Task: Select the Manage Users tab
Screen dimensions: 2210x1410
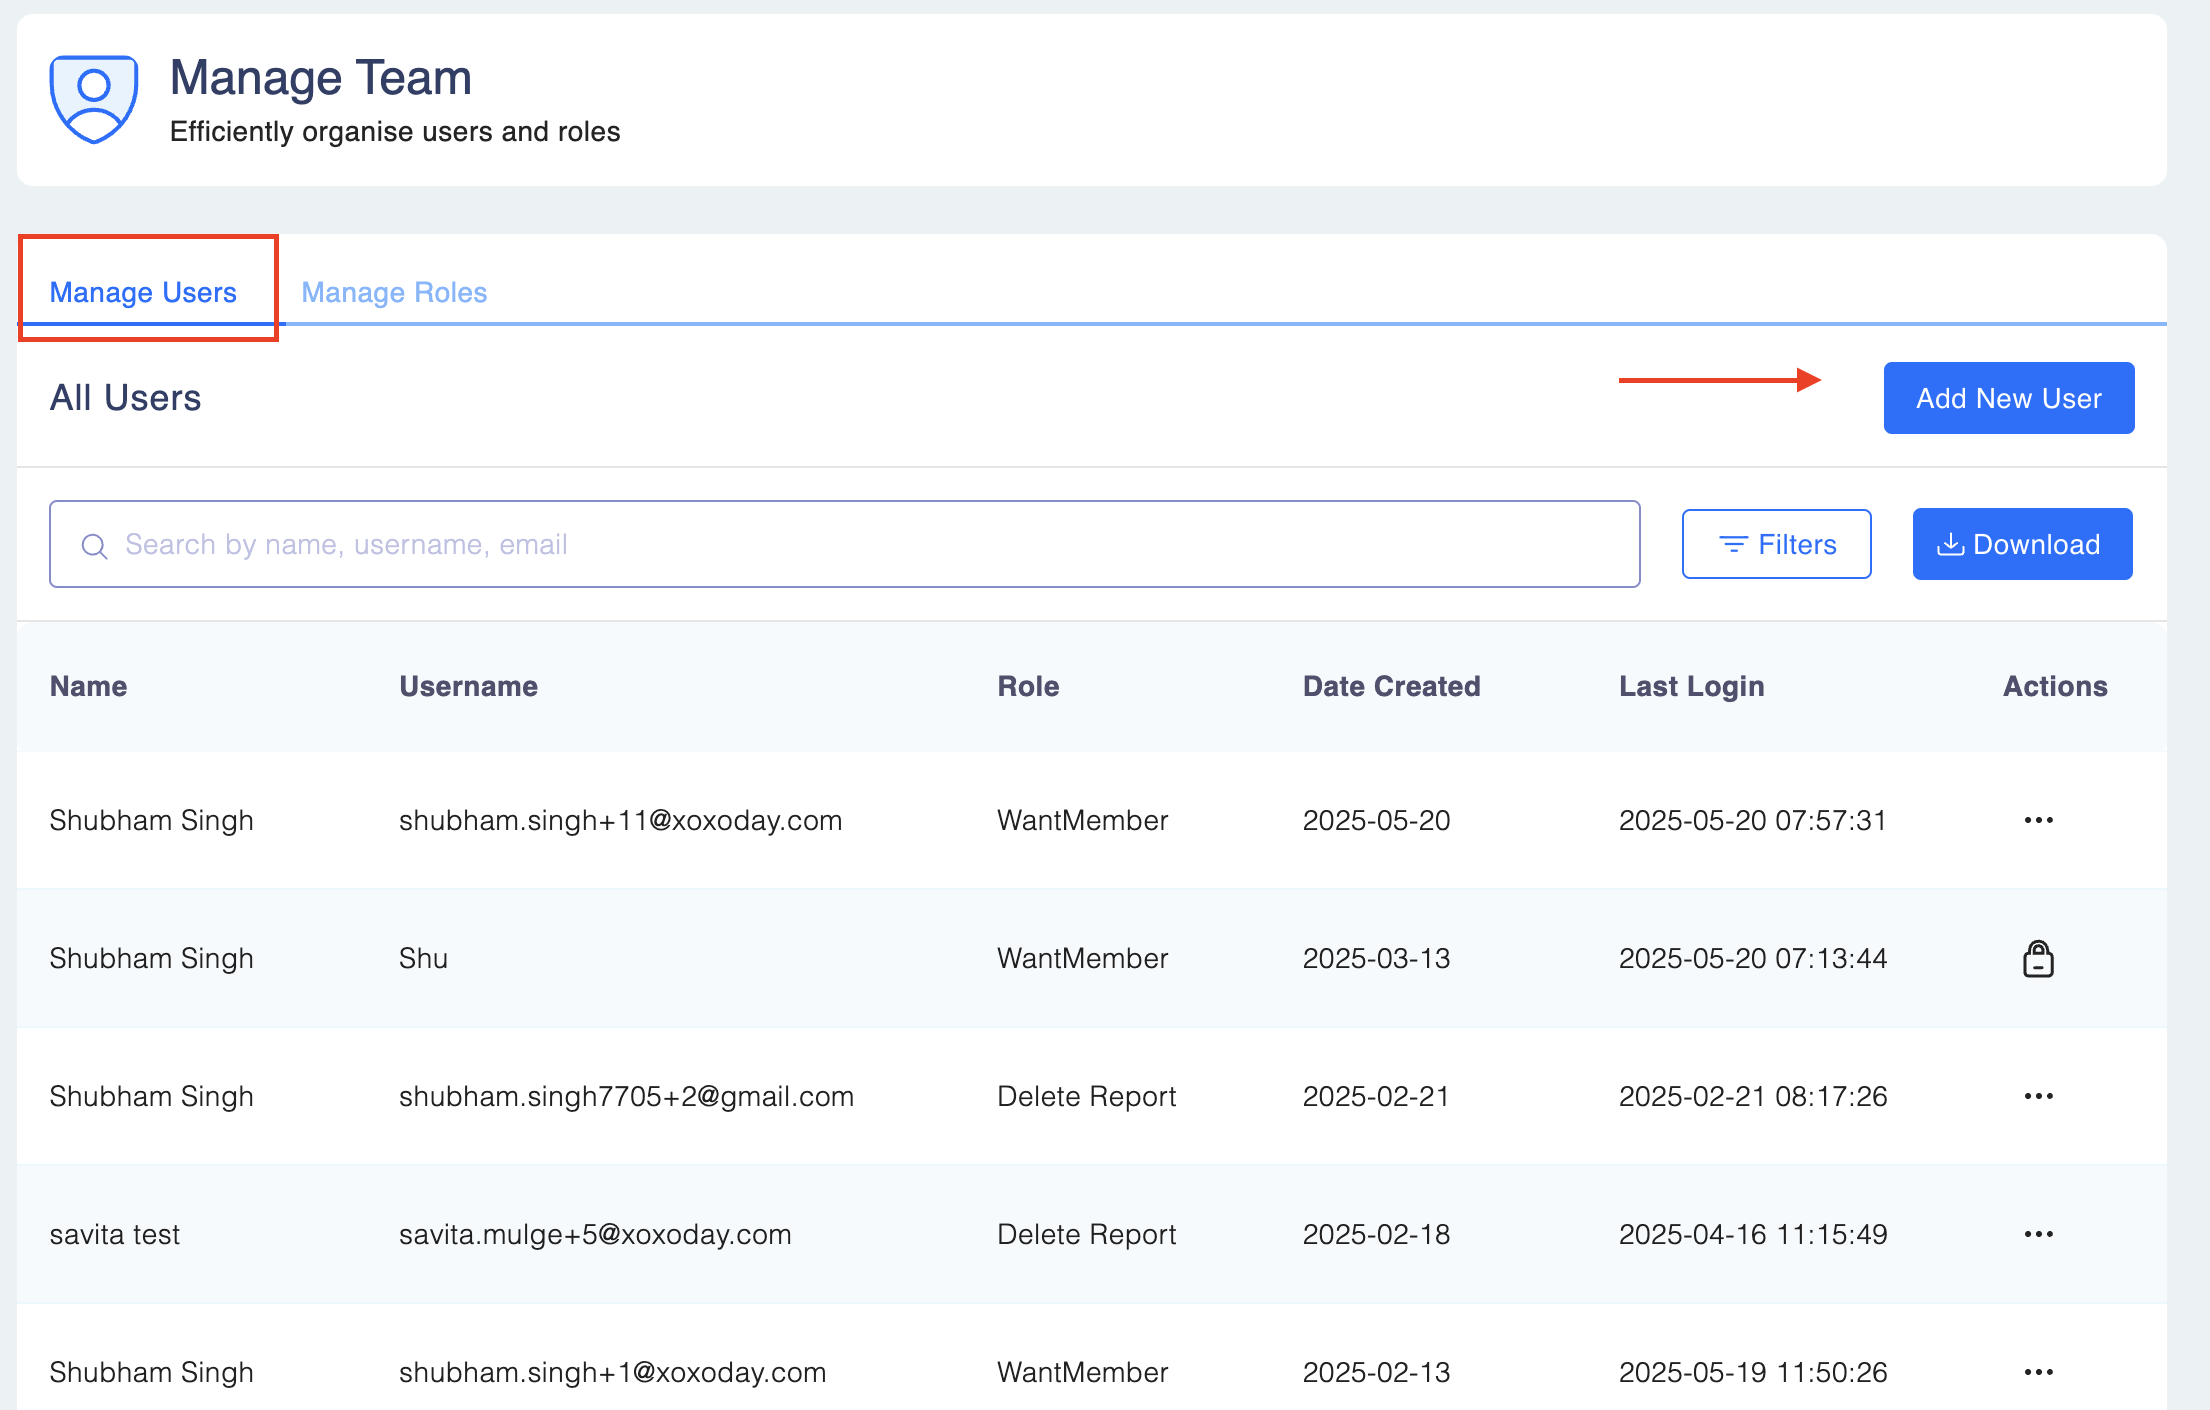Action: 143,292
